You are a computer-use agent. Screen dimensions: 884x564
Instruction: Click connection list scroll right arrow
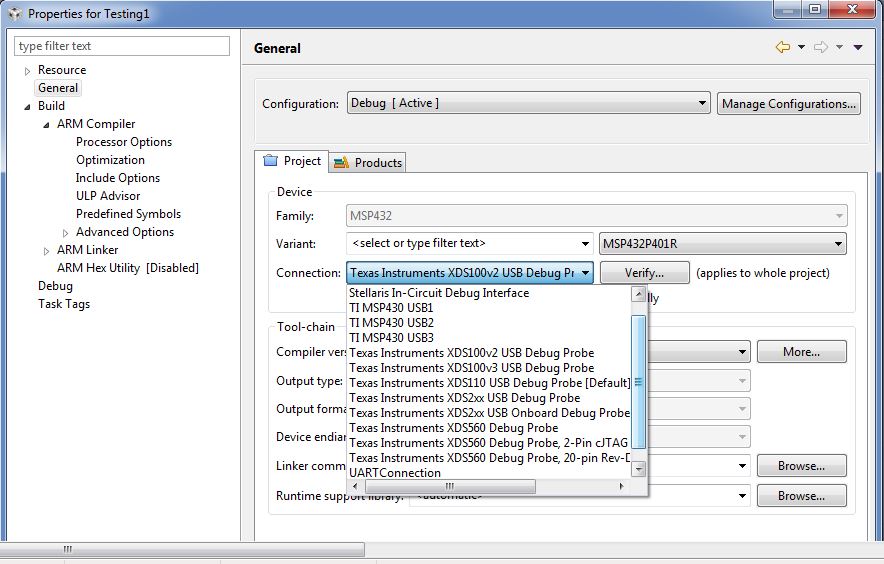pyautogui.click(x=621, y=486)
